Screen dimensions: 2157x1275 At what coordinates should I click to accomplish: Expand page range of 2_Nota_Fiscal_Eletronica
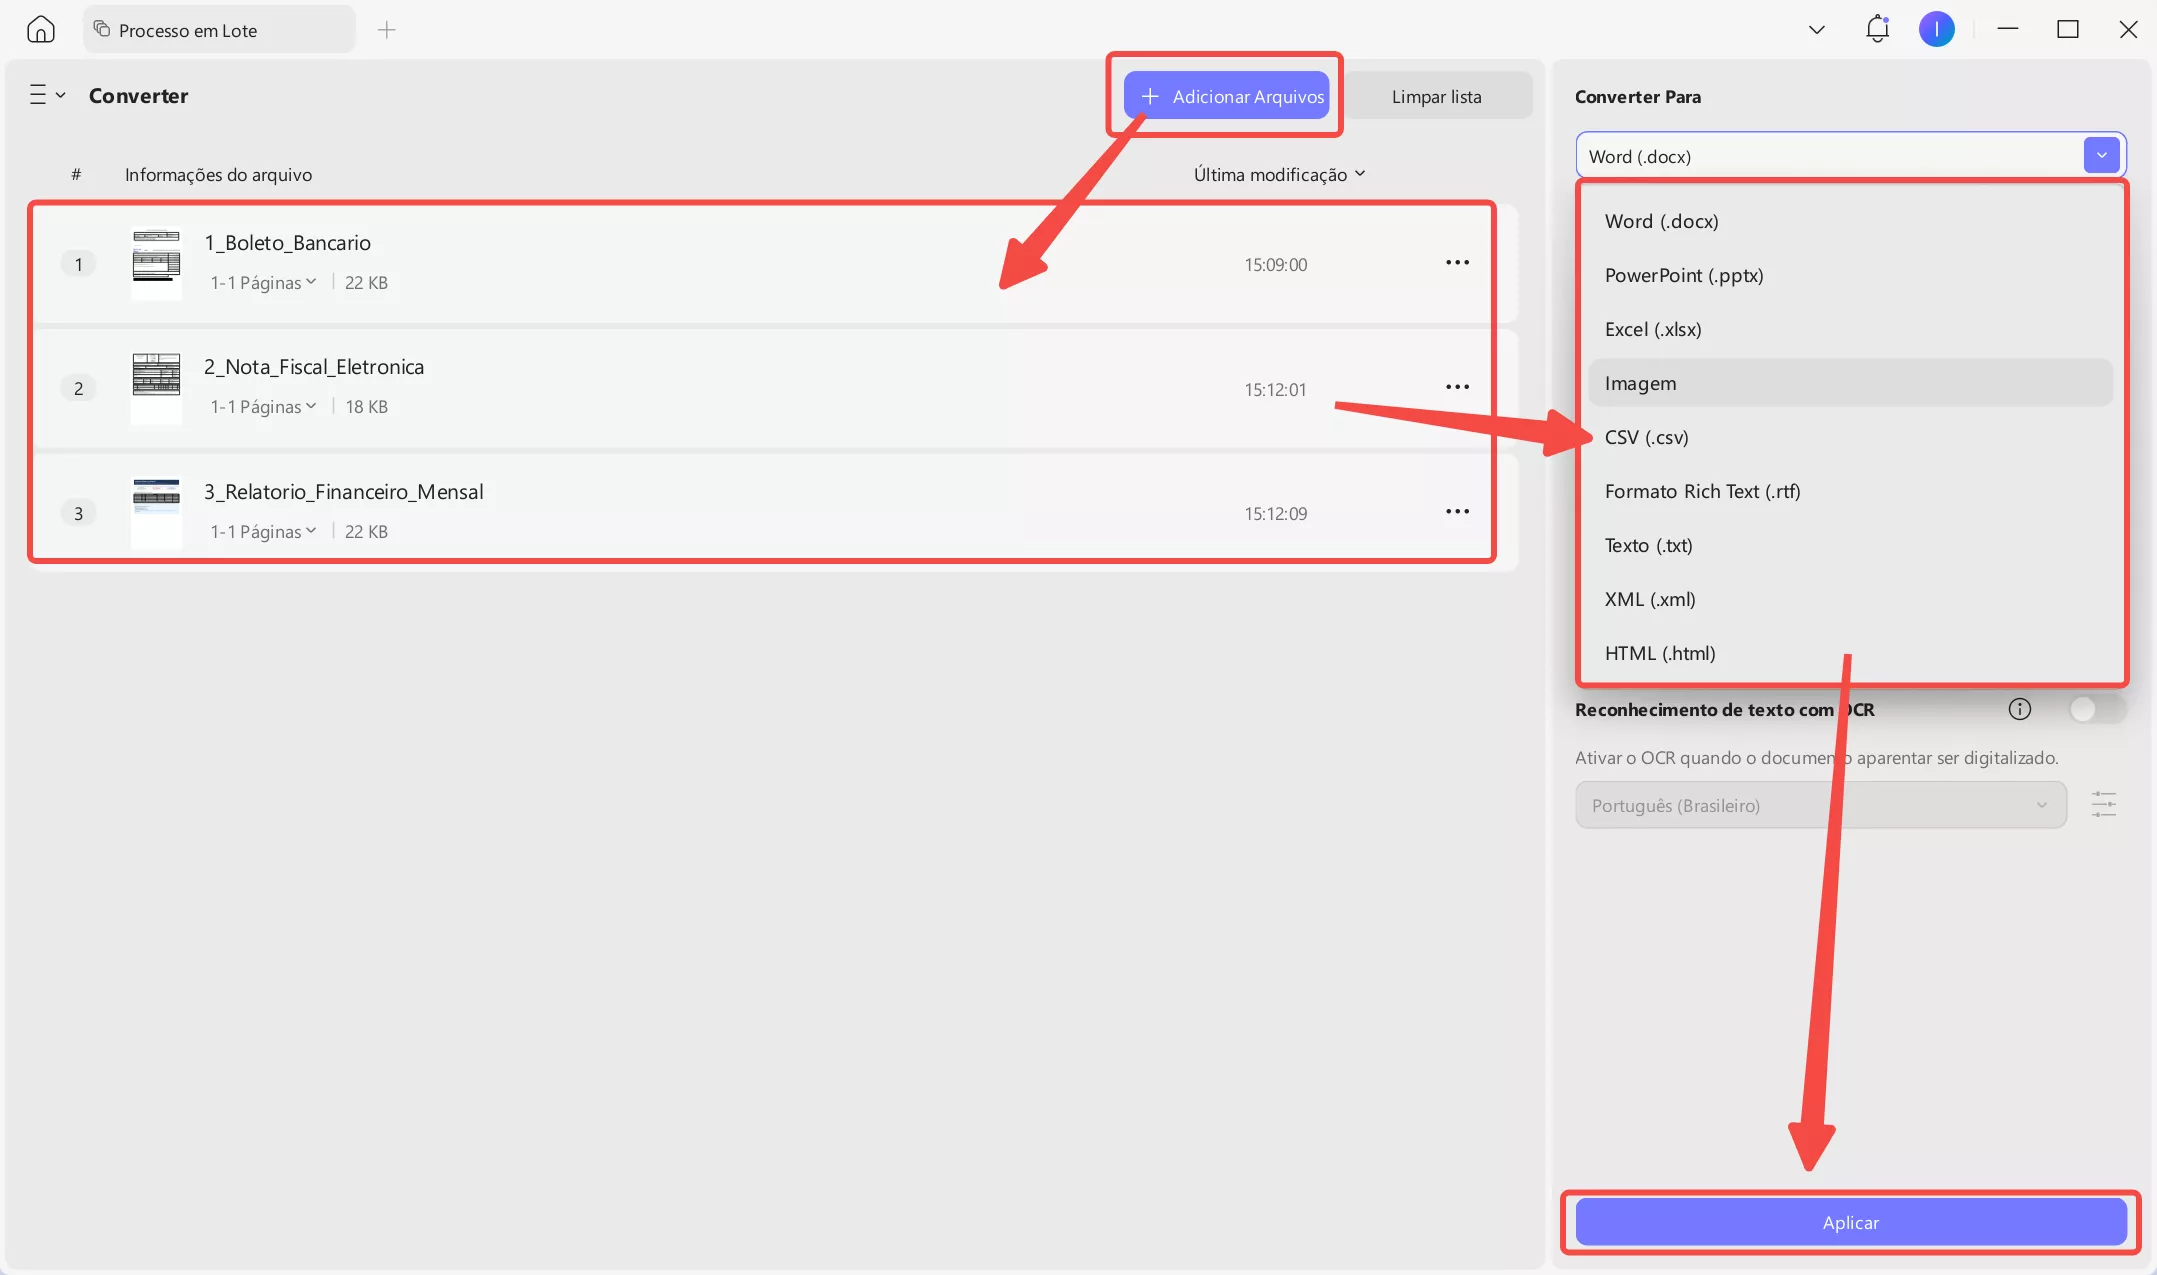point(263,406)
